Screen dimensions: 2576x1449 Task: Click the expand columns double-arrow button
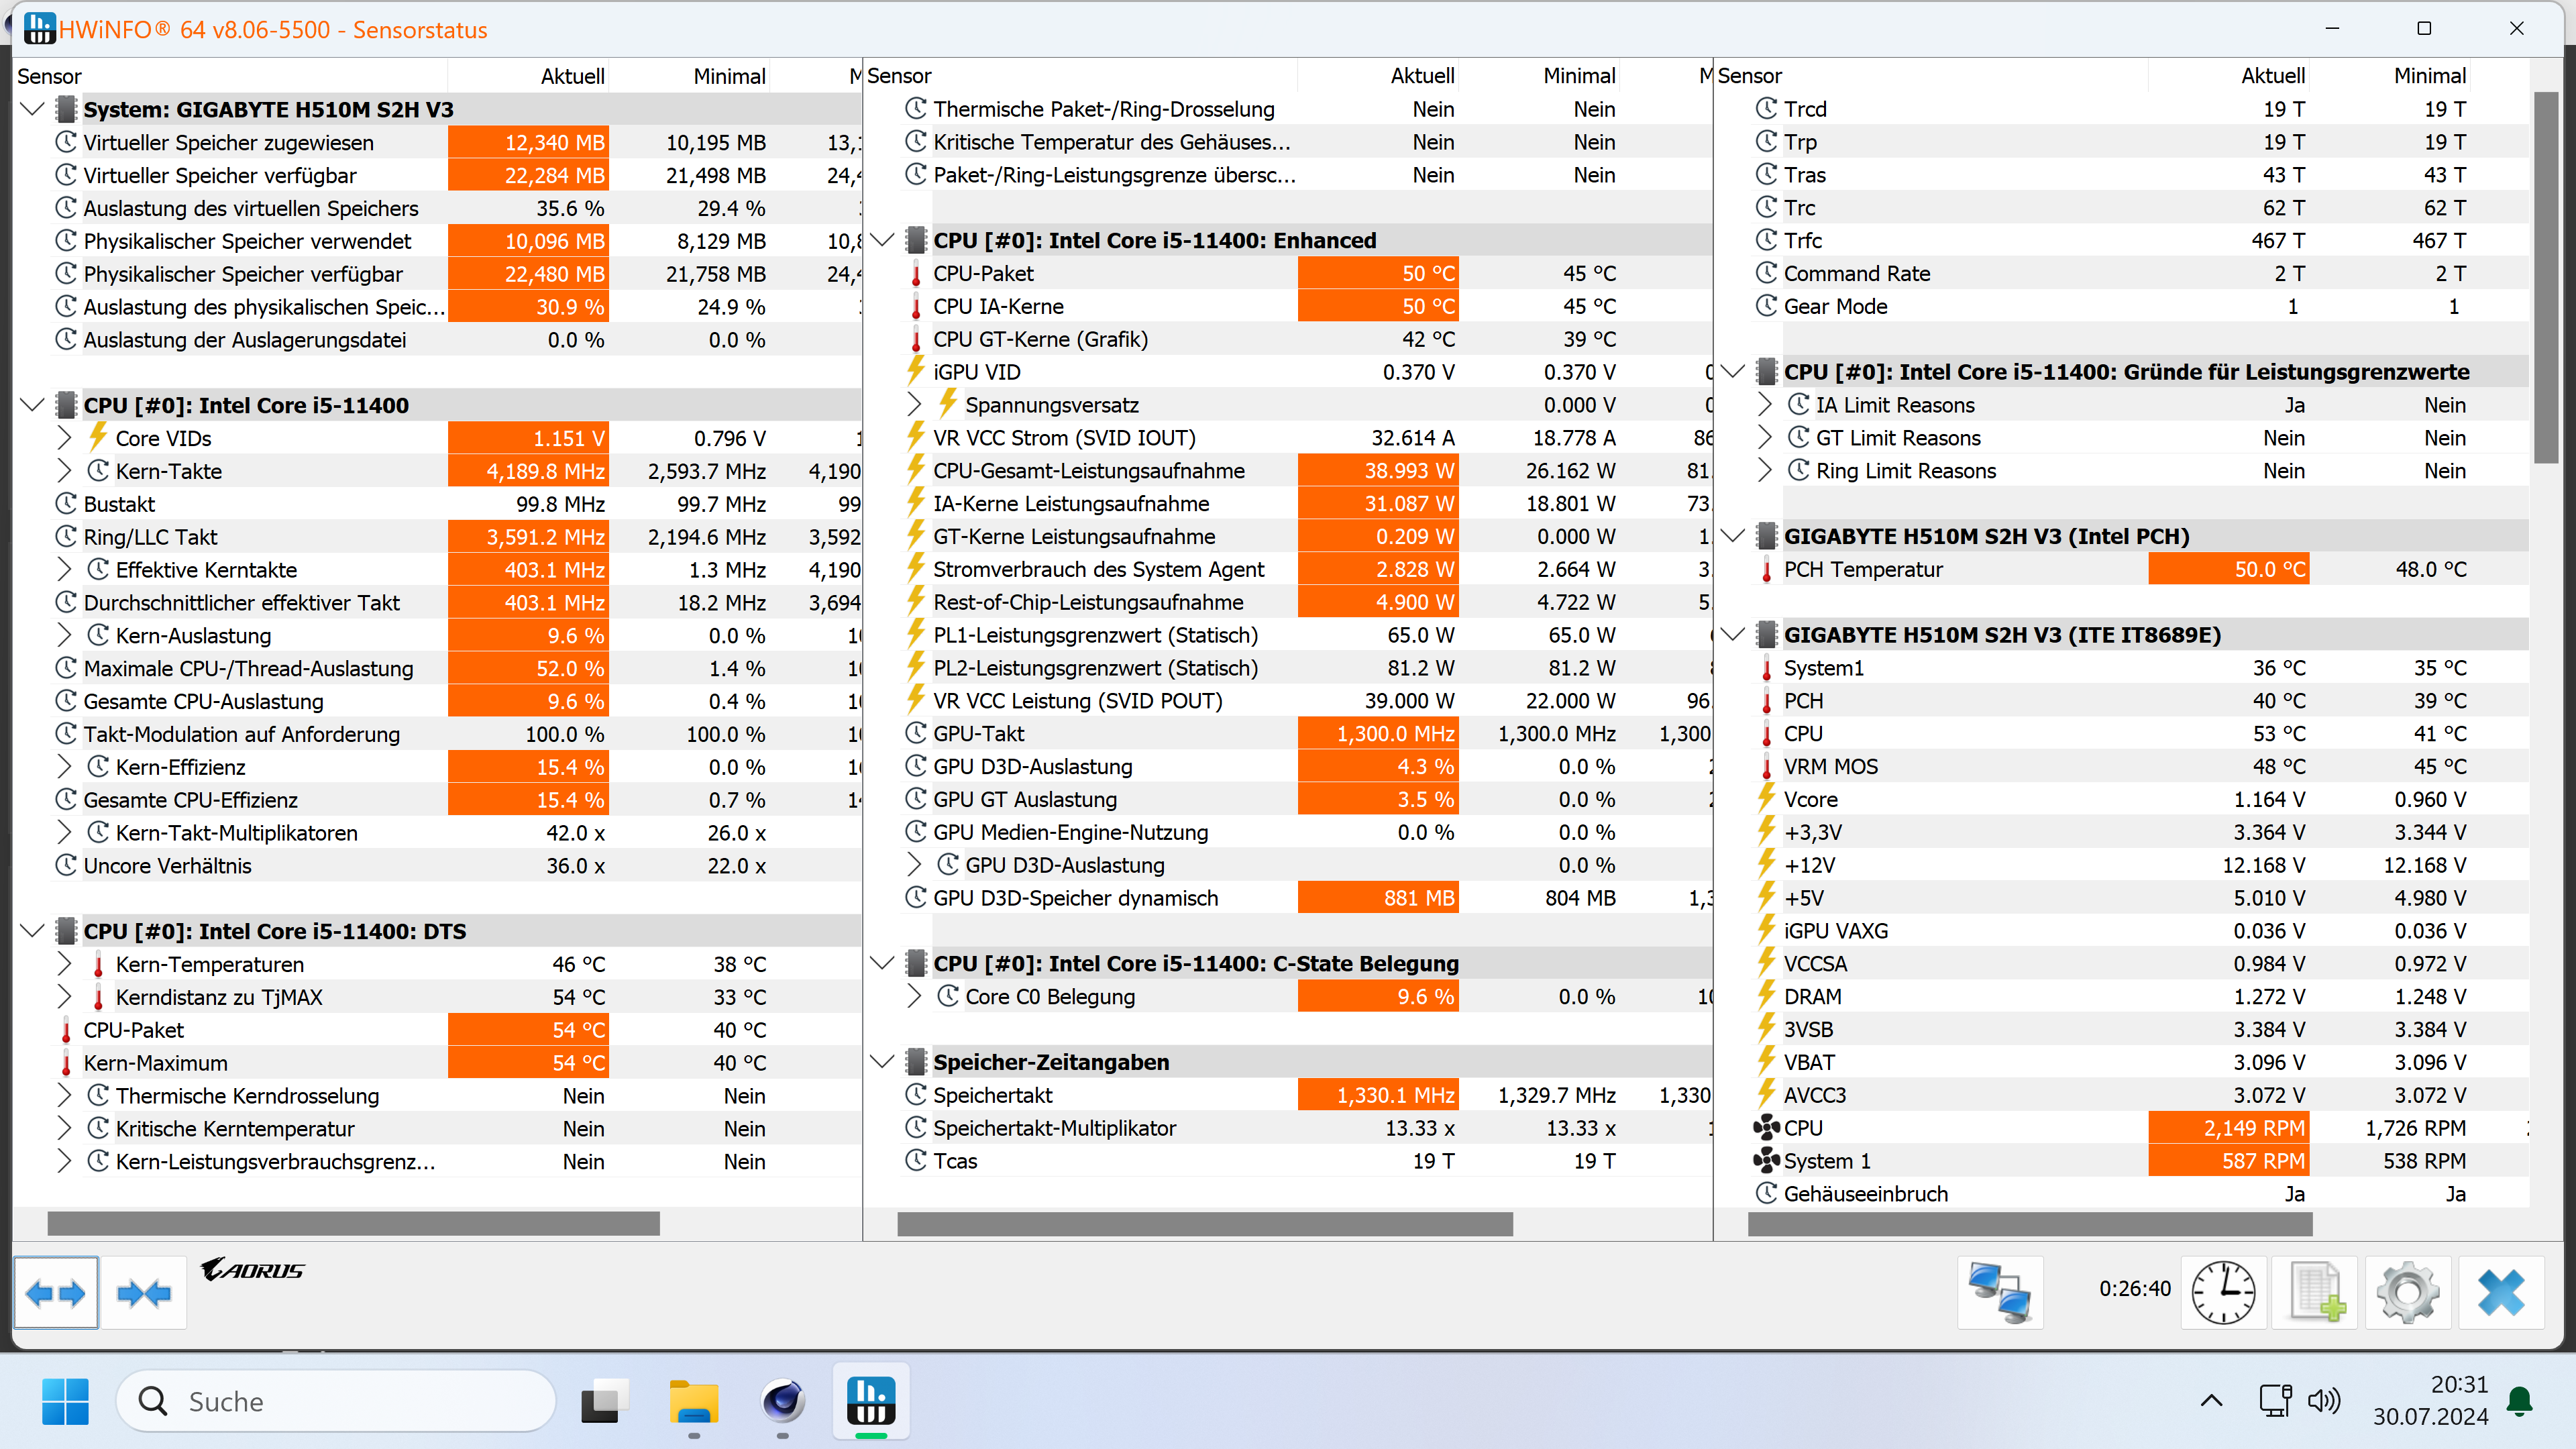click(56, 1292)
